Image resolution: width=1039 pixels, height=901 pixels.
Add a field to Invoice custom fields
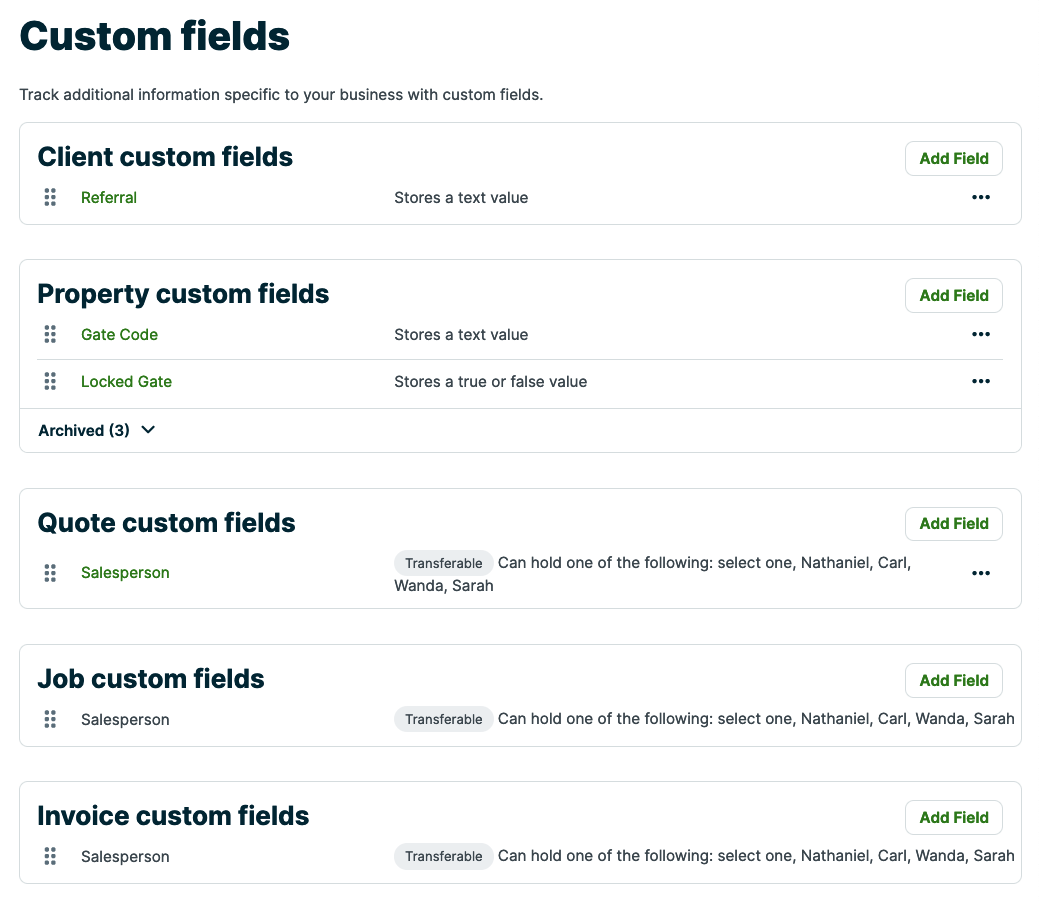pyautogui.click(x=953, y=818)
